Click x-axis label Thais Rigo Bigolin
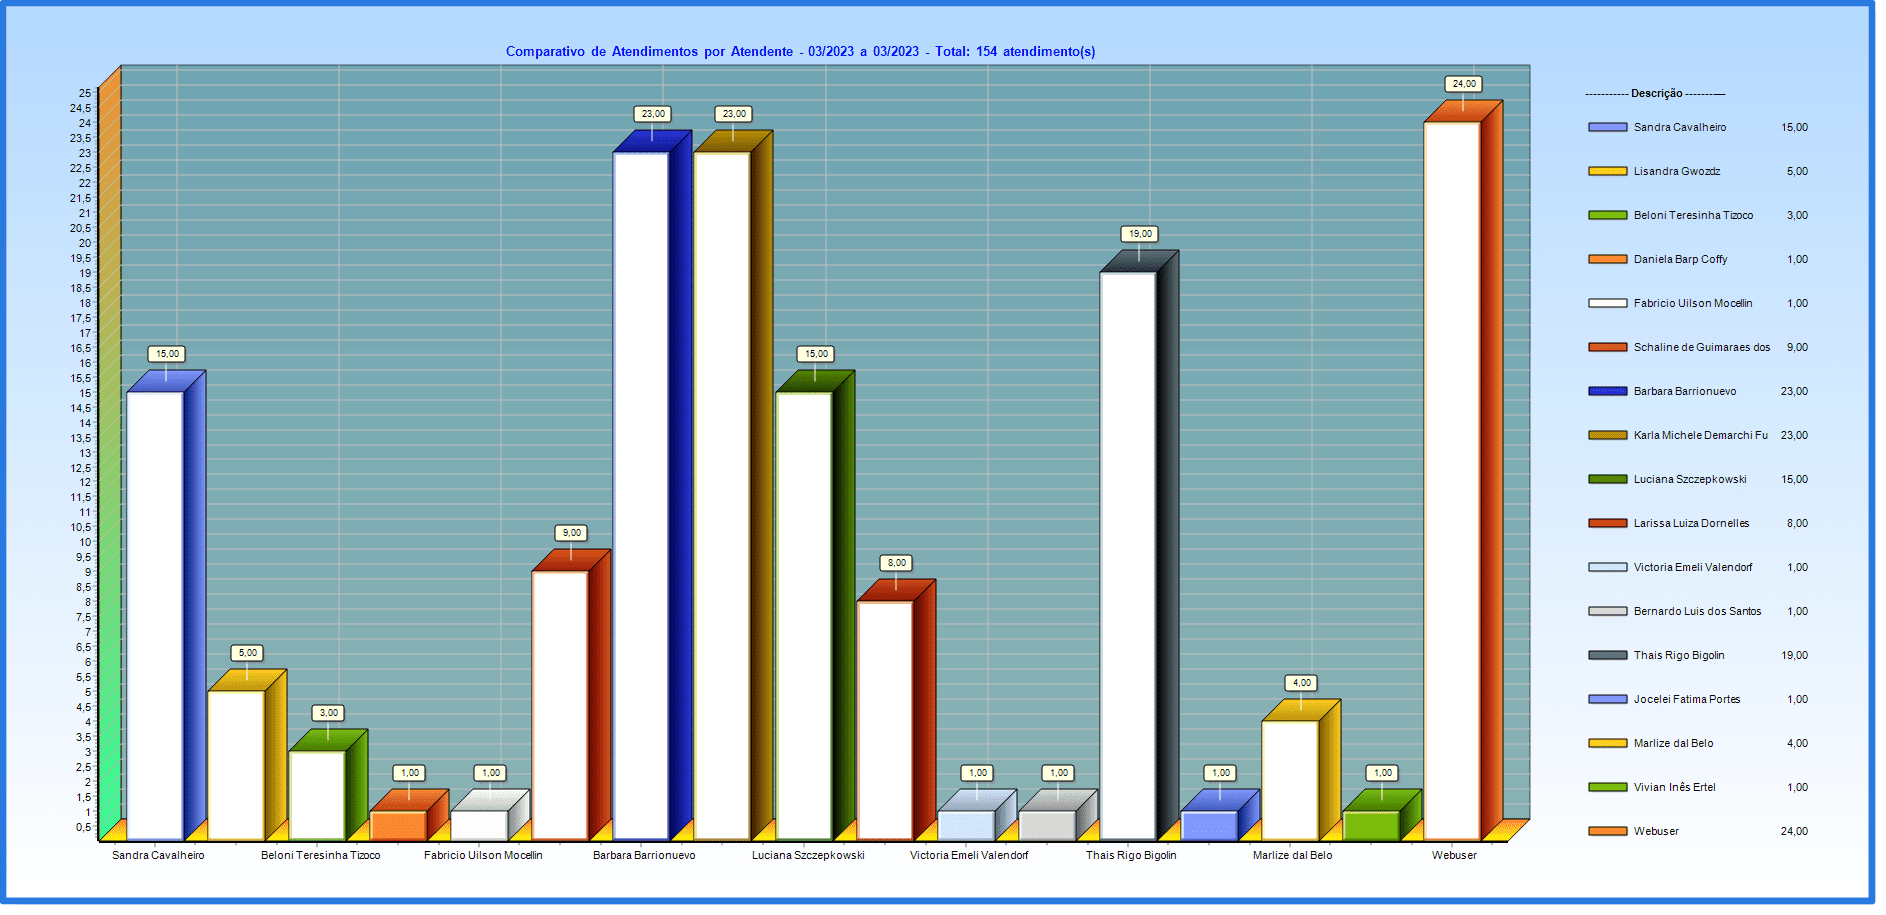Screen dimensions: 1886x915 [1131, 856]
